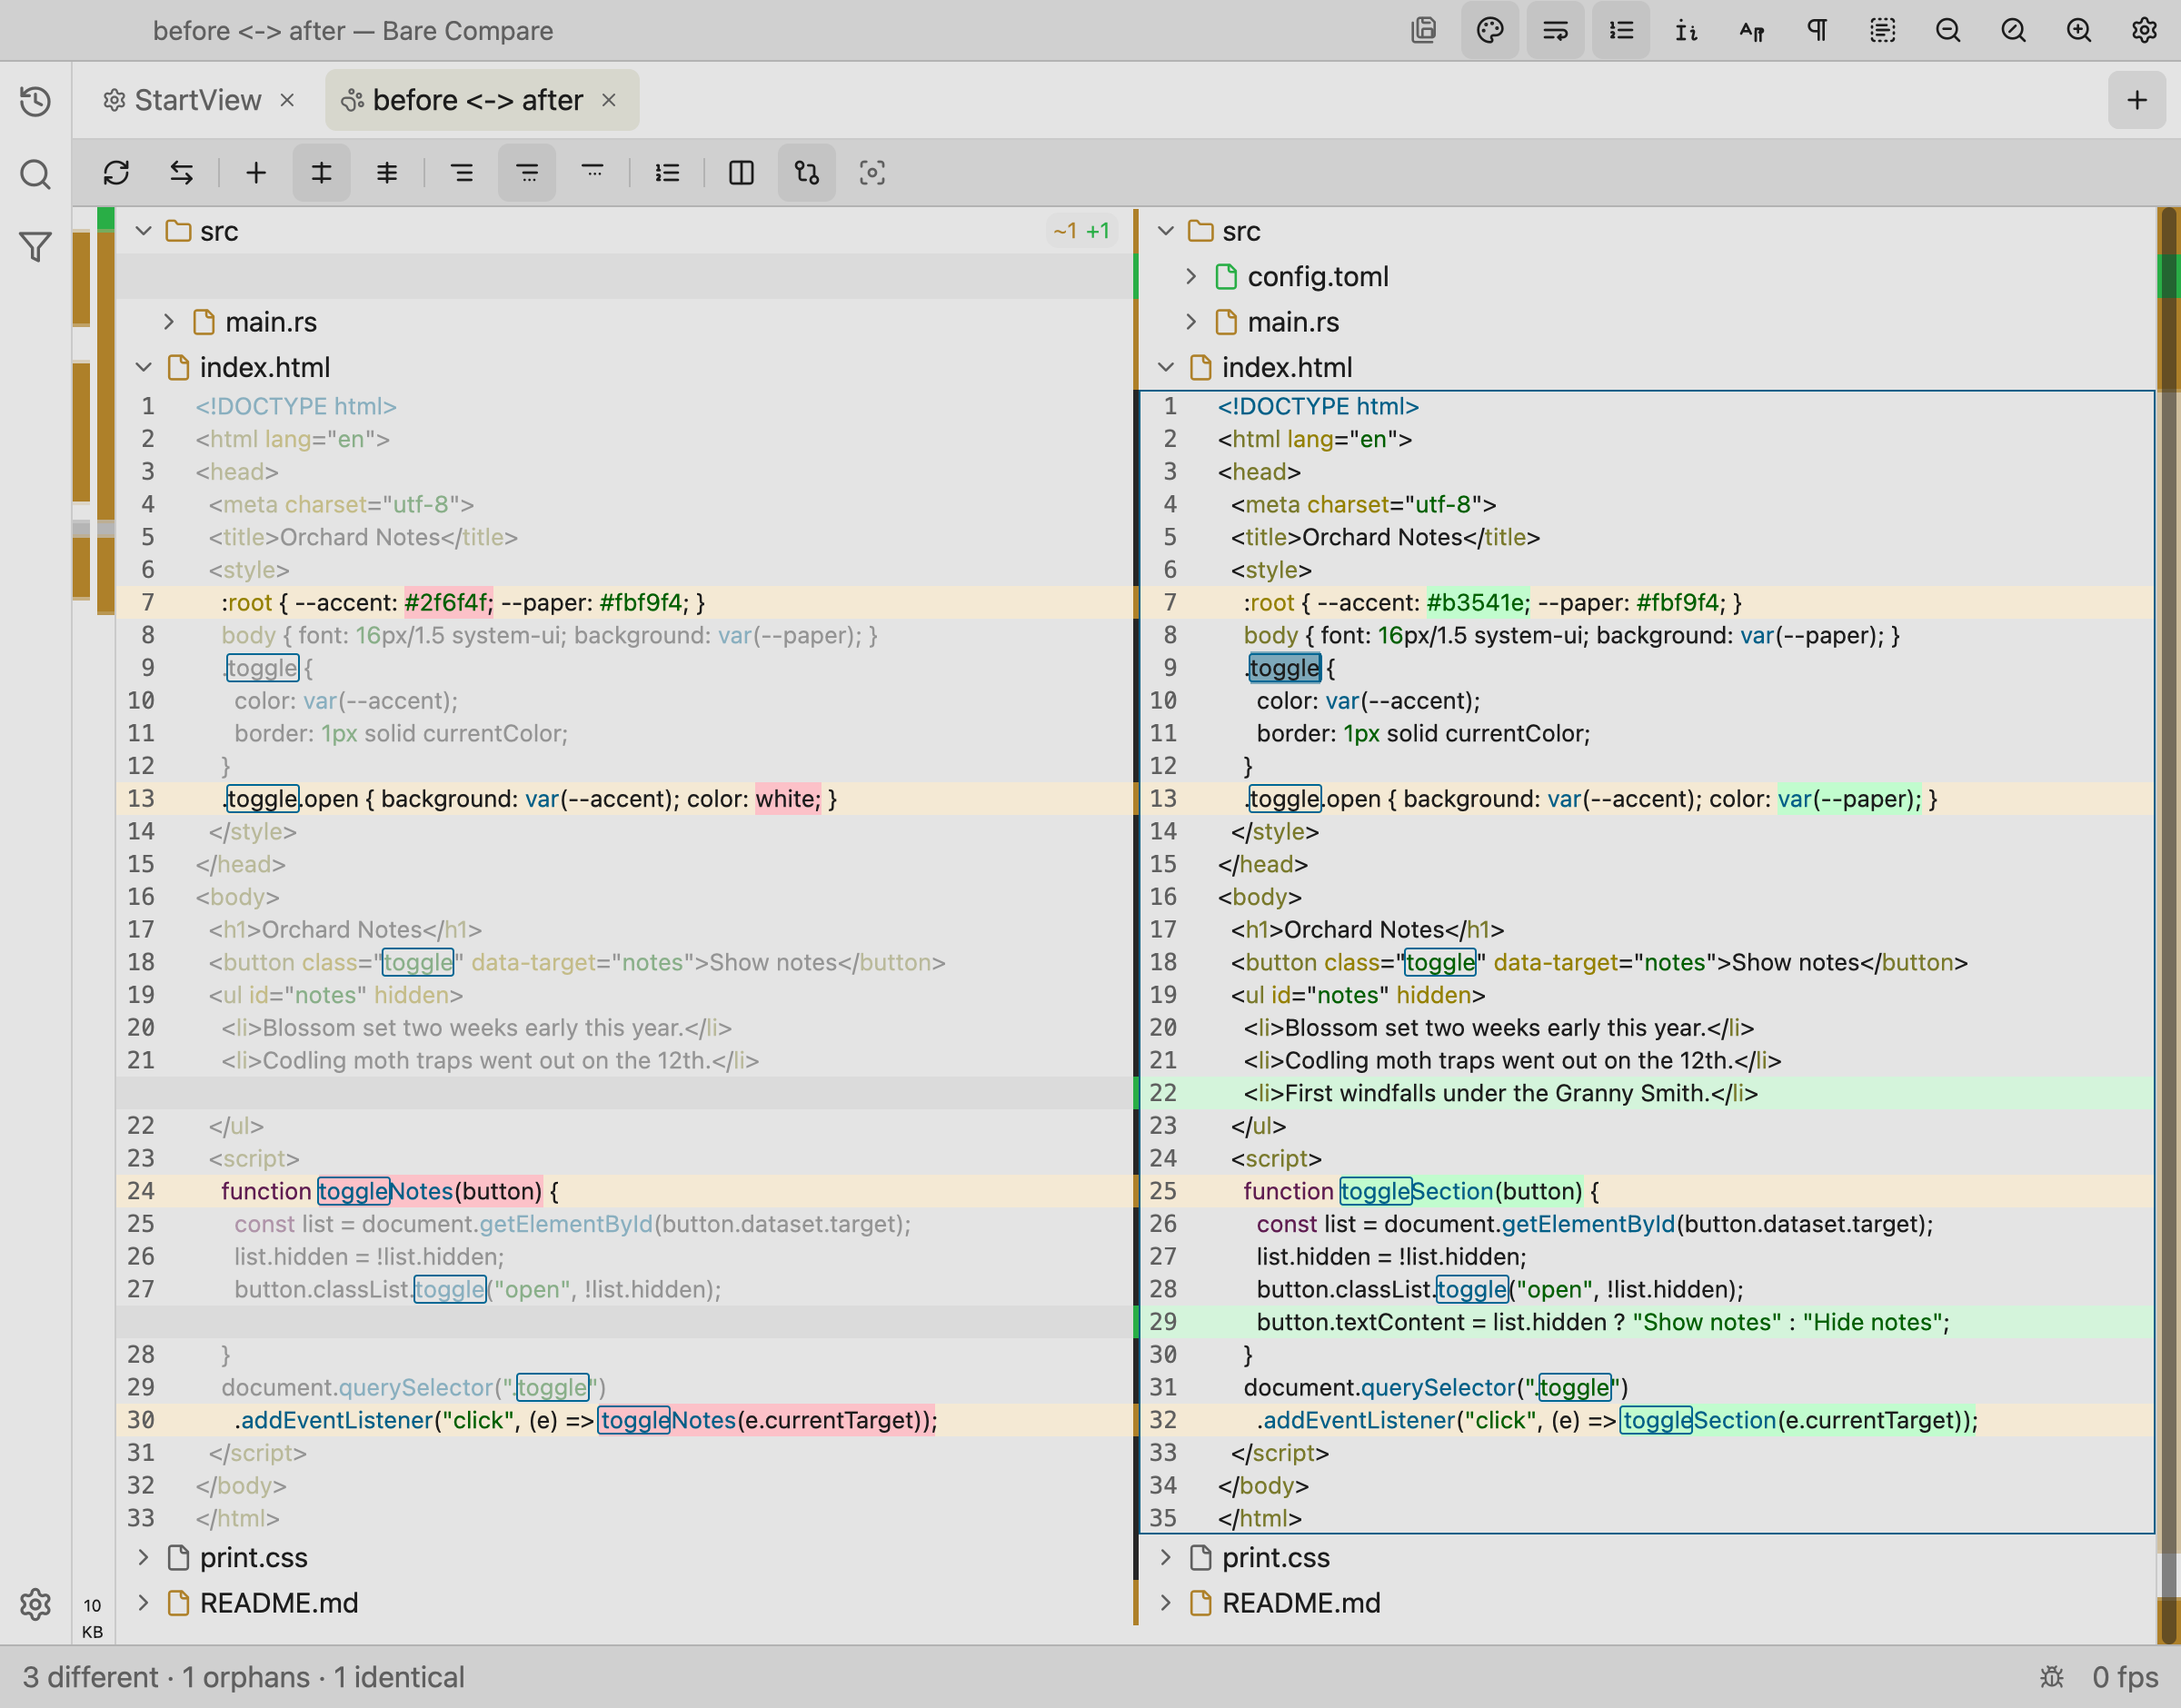Screen dimensions: 2181x1708
Task: Expand main.rs in the left pane
Action: point(169,322)
